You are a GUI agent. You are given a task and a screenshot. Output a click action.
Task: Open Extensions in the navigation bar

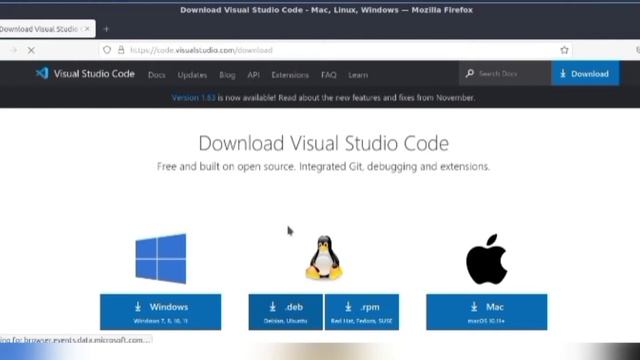point(290,75)
